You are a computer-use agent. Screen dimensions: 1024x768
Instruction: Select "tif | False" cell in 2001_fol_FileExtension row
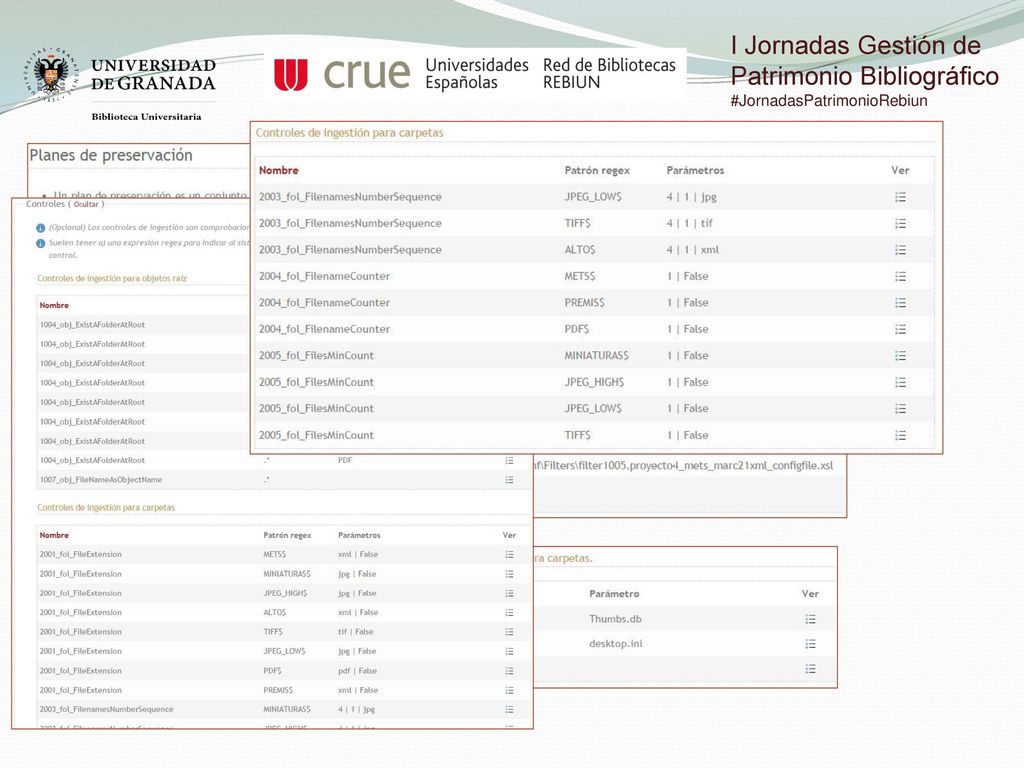355,632
